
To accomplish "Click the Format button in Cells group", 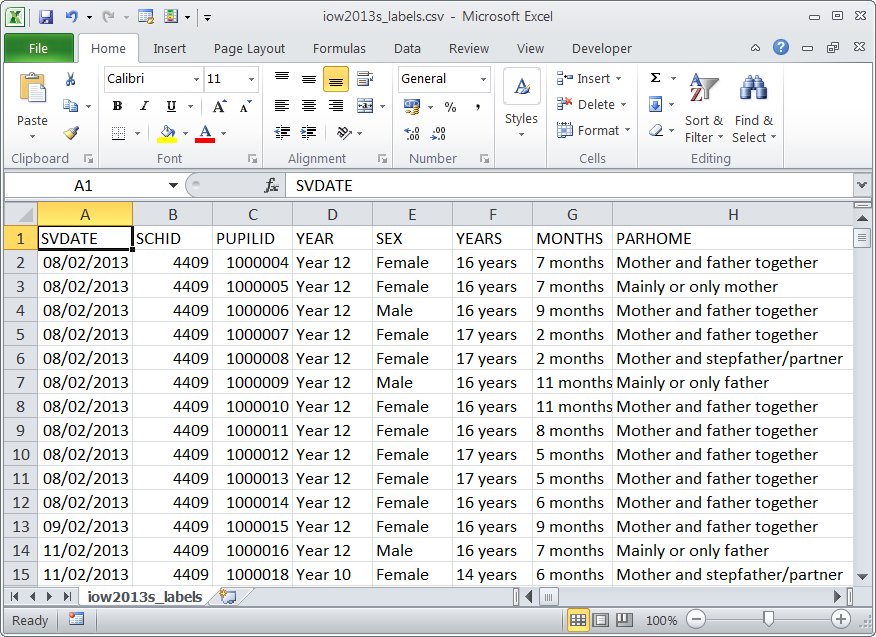I will pyautogui.click(x=594, y=130).
